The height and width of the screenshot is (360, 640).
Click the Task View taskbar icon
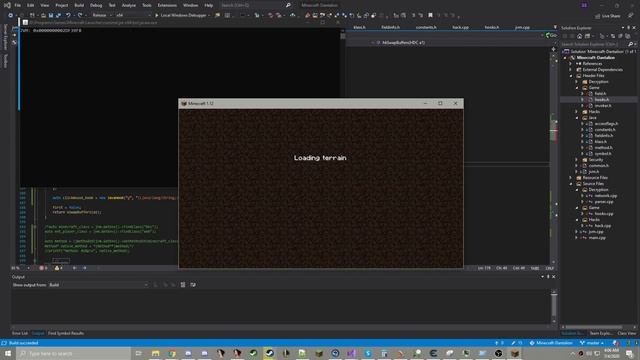pos(138,353)
